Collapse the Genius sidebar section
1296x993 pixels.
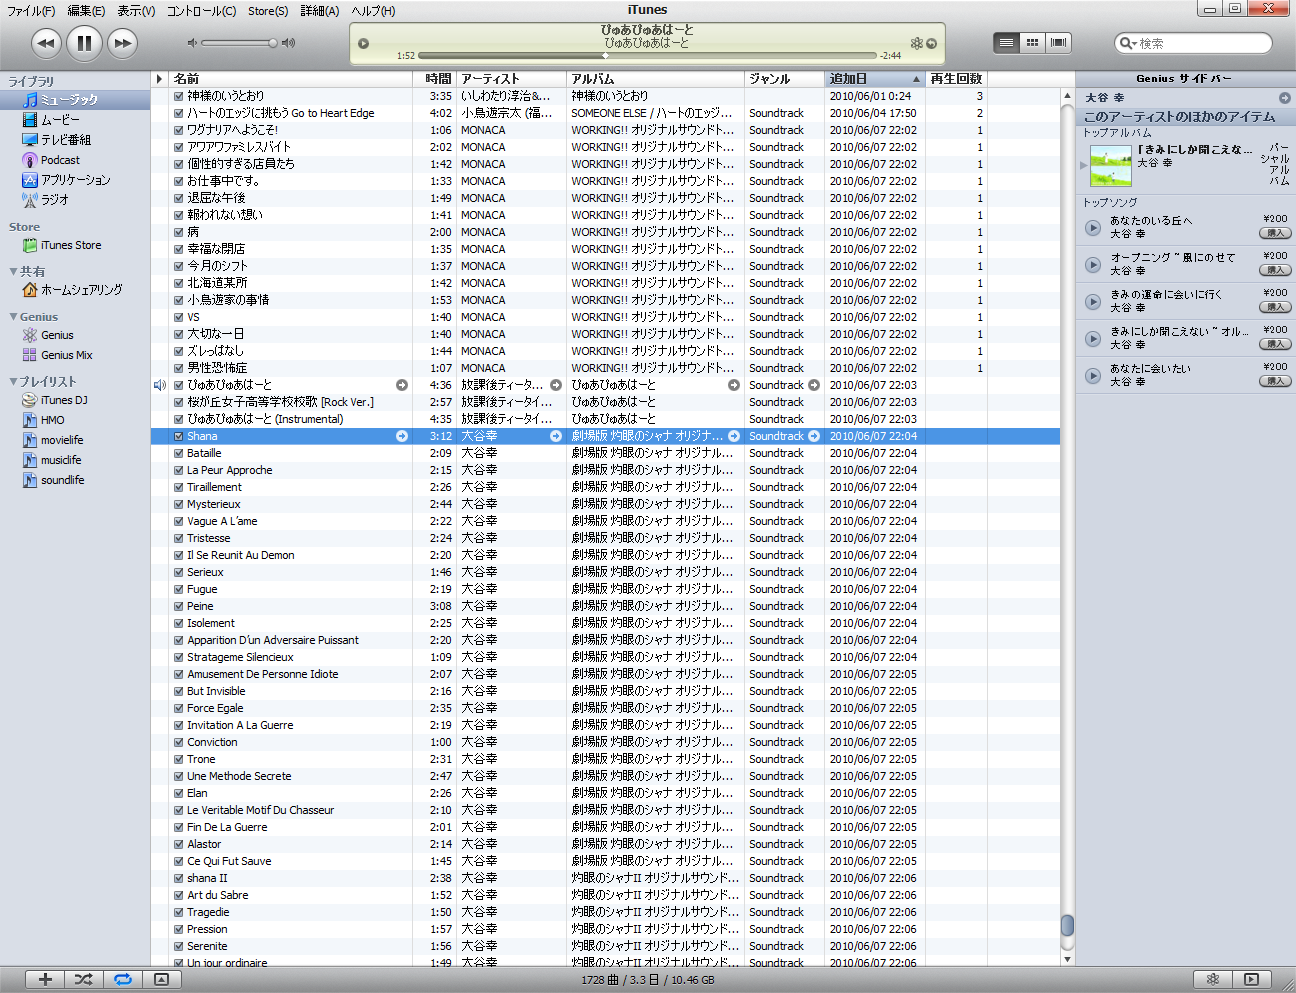pos(13,316)
